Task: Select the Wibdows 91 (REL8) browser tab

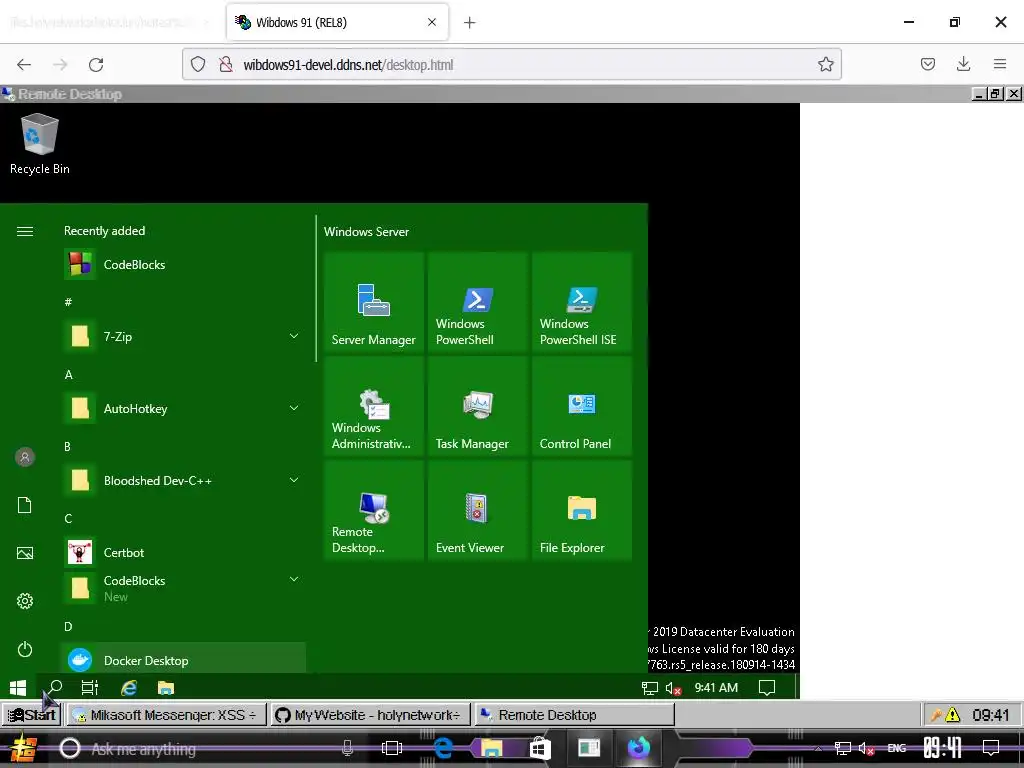Action: click(x=337, y=22)
